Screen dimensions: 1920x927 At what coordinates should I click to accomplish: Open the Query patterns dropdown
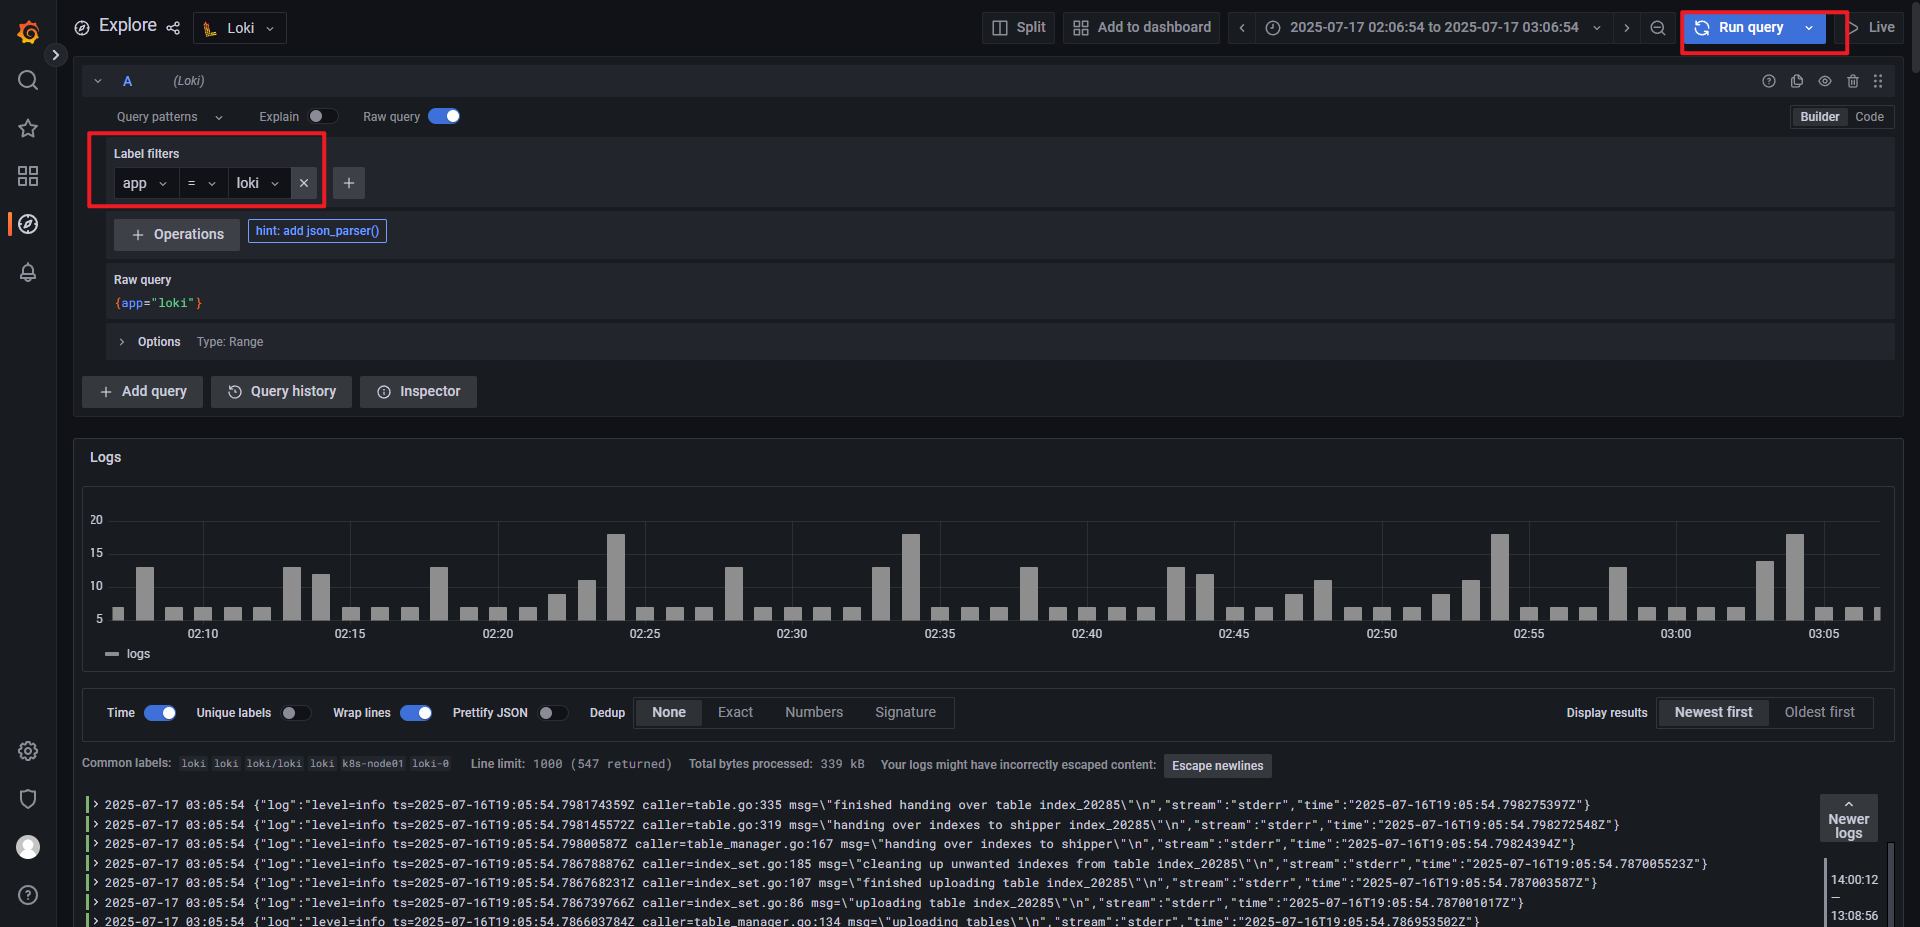[170, 117]
